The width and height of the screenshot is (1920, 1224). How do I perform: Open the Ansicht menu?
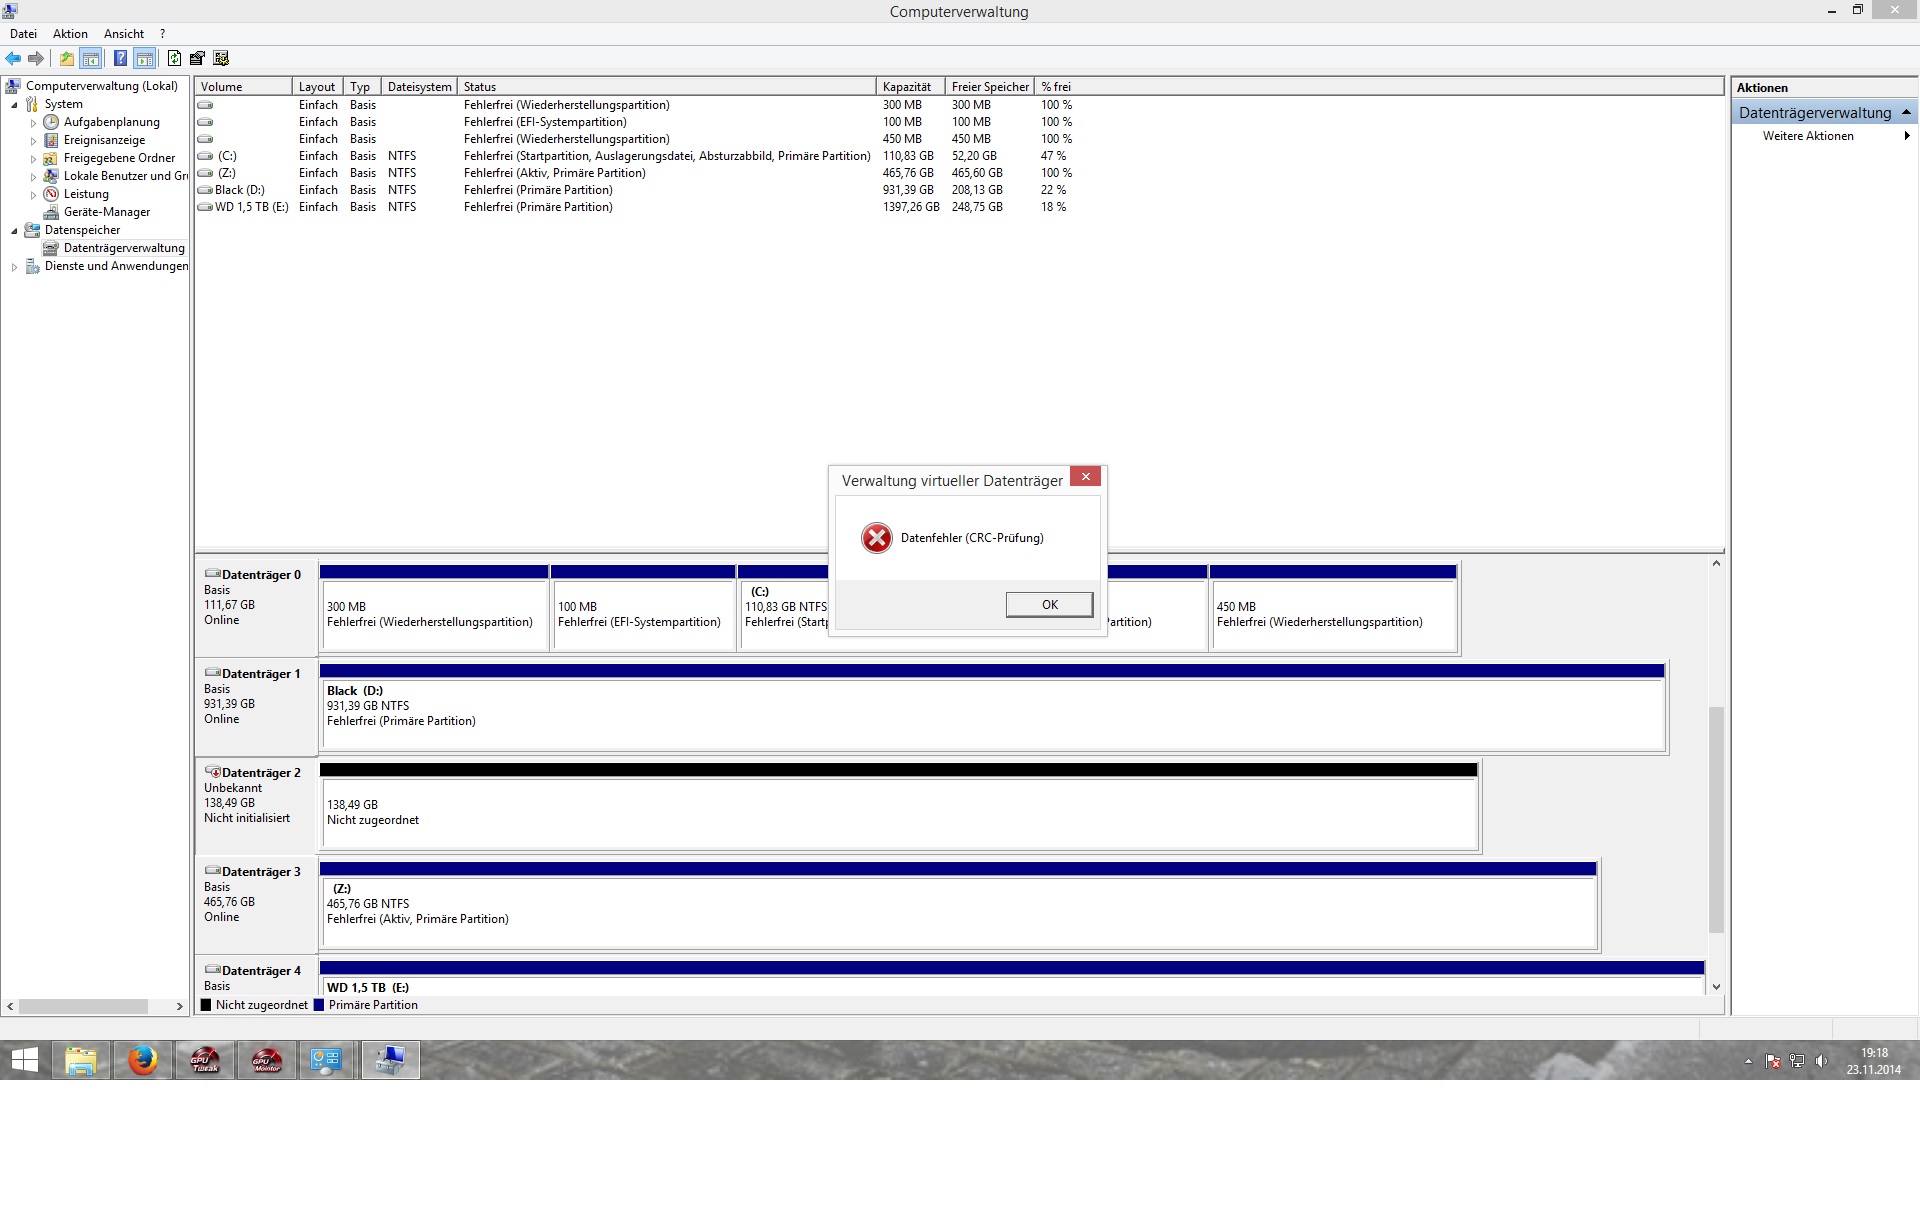123,33
